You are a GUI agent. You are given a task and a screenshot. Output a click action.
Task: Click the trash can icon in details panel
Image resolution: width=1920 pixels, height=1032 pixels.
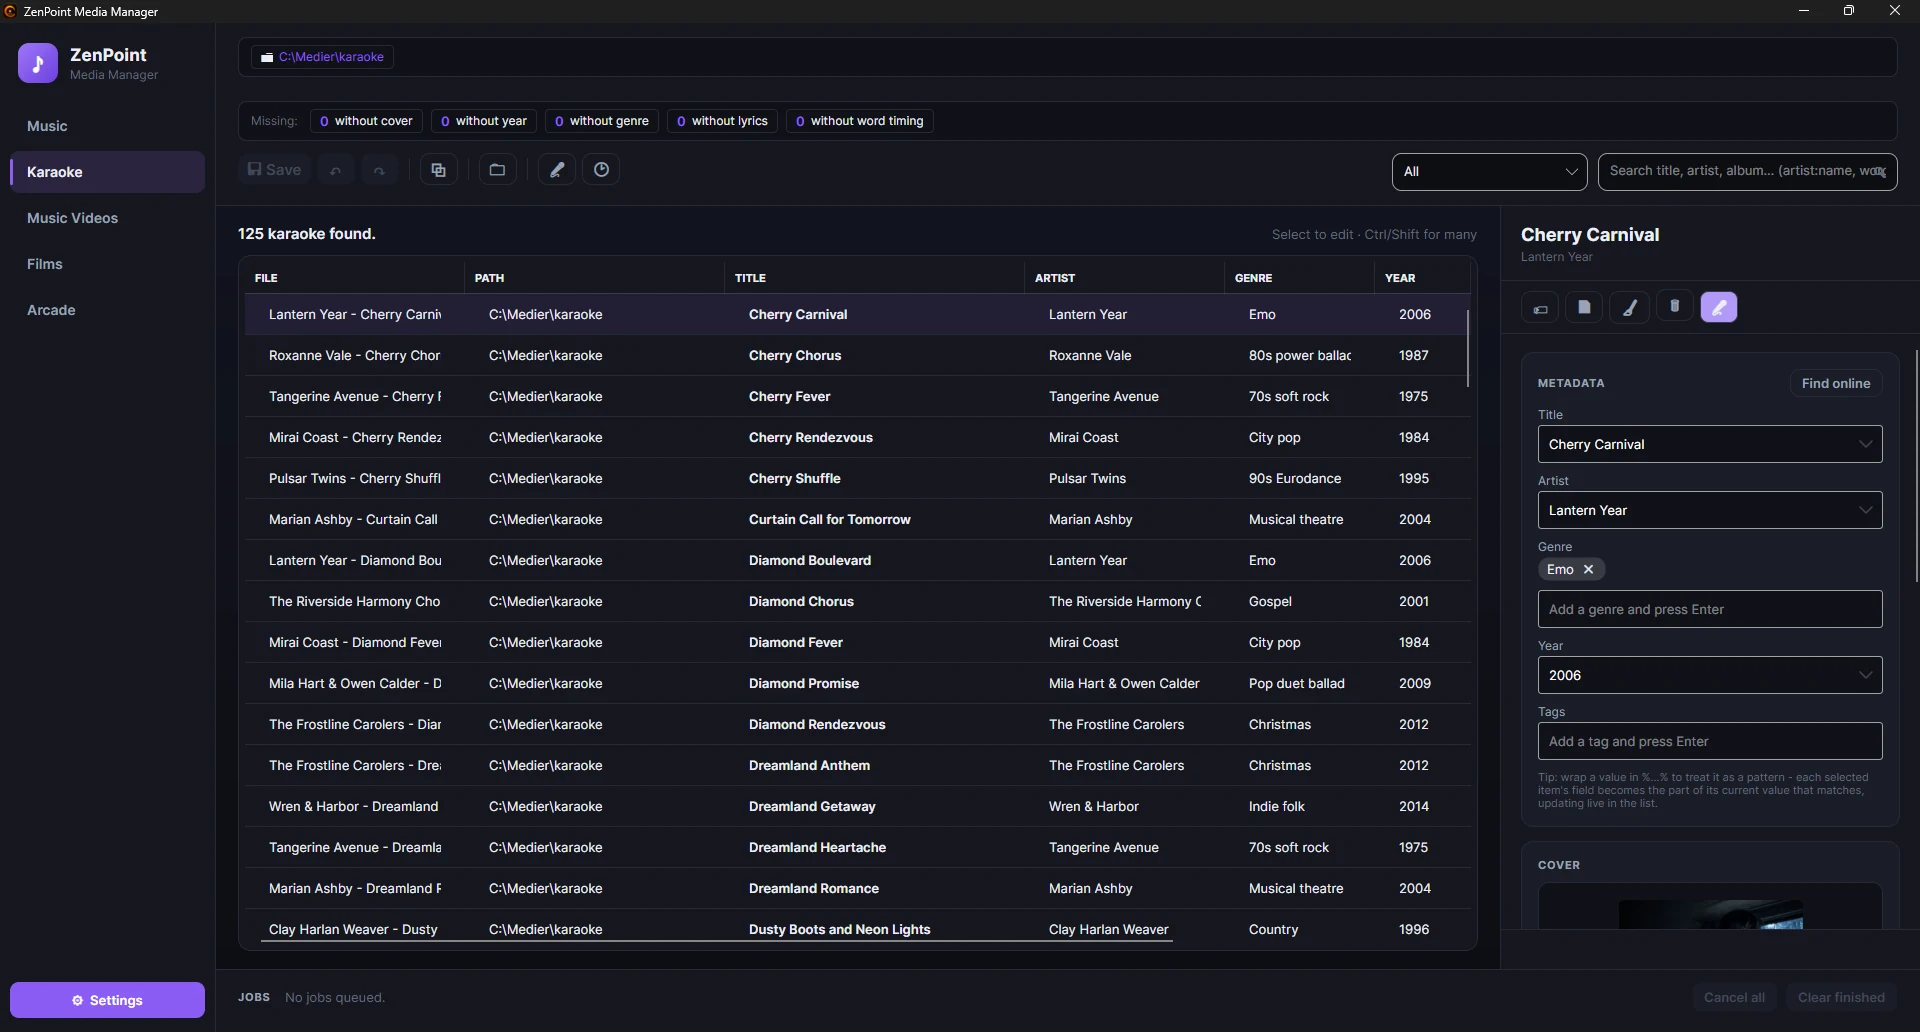click(x=1674, y=307)
